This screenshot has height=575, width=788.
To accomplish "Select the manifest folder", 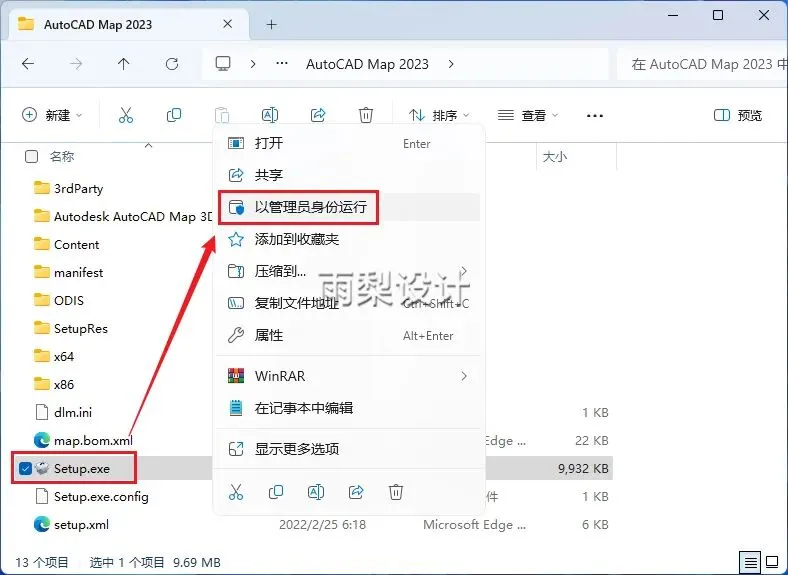I will click(78, 272).
